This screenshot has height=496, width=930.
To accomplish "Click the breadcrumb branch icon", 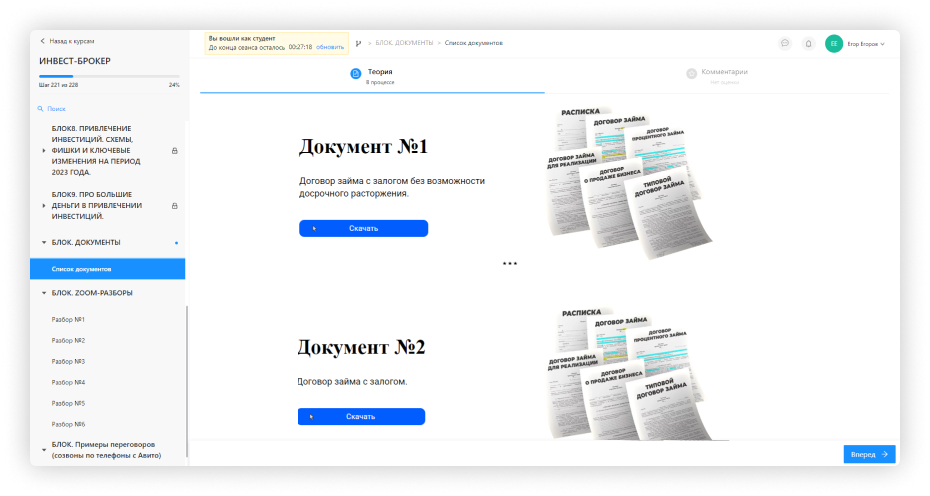I will pyautogui.click(x=358, y=43).
